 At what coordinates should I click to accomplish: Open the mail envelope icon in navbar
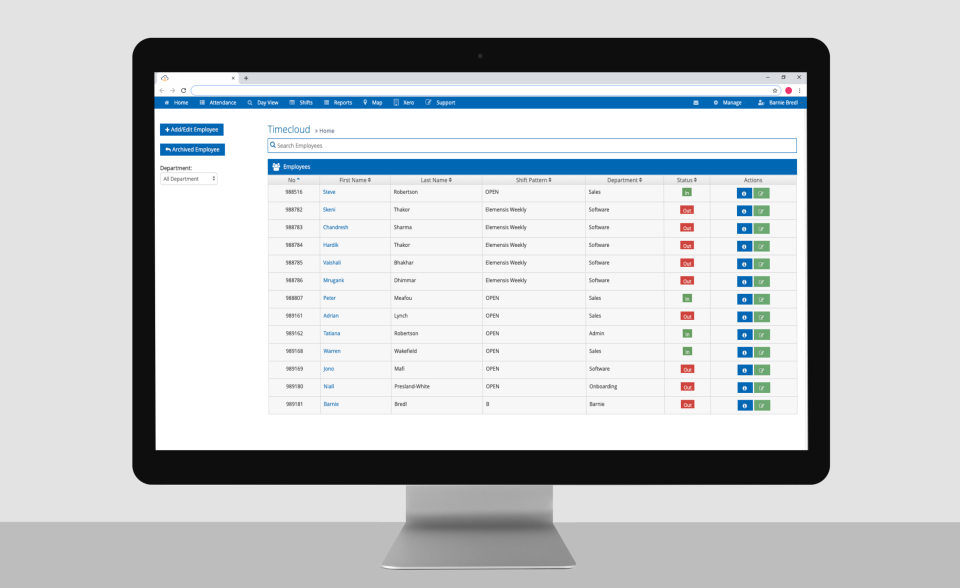696,103
